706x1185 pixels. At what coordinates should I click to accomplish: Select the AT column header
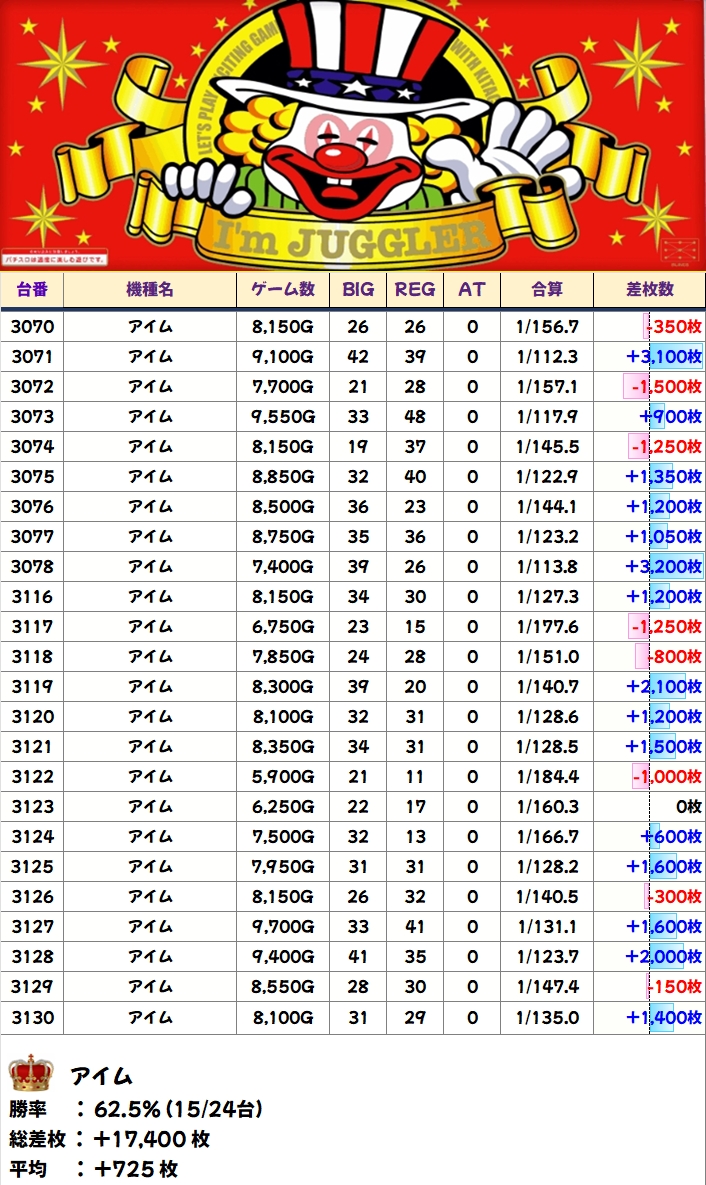pyautogui.click(x=472, y=289)
